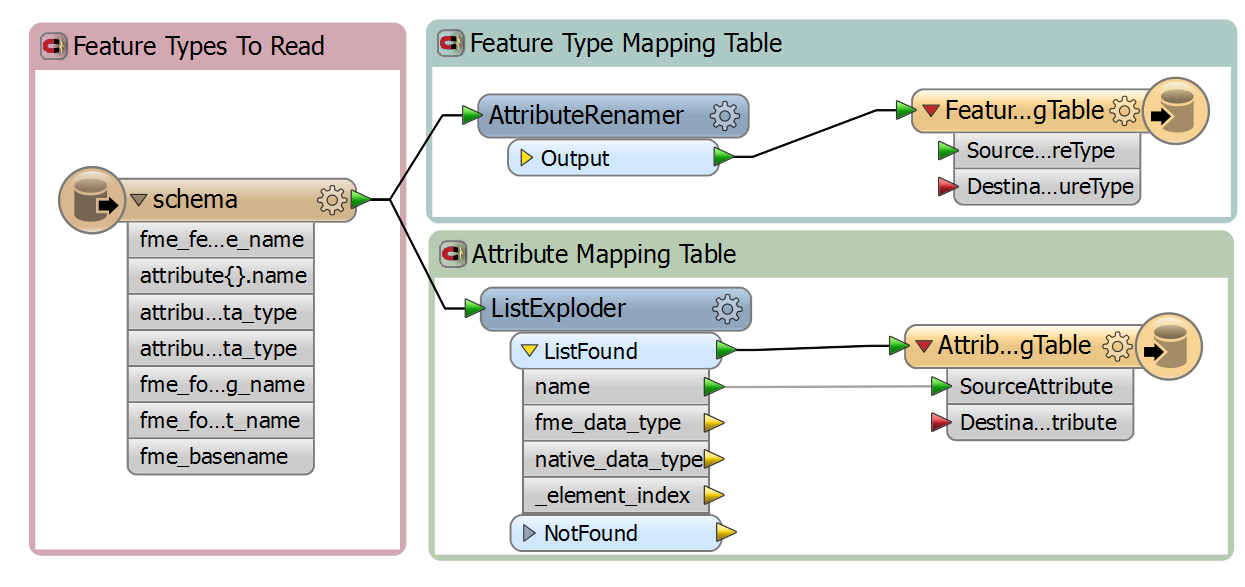Screen dimensions: 1245x587
Task: Collapse the schema node attribute list triangle
Action: 137,199
